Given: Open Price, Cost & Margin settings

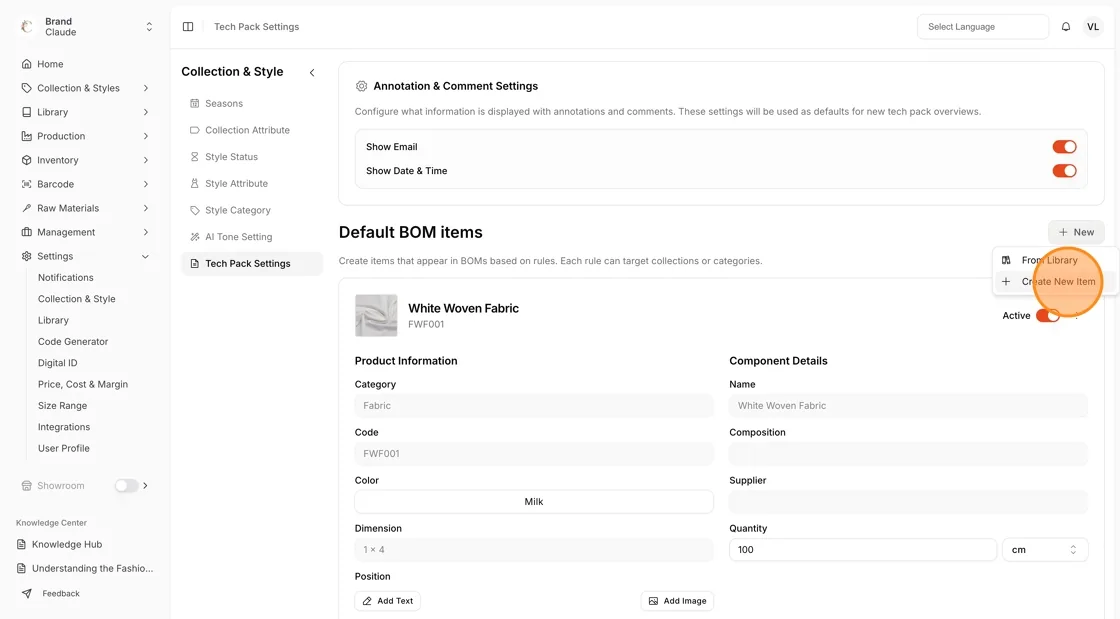Looking at the screenshot, I should pos(83,384).
